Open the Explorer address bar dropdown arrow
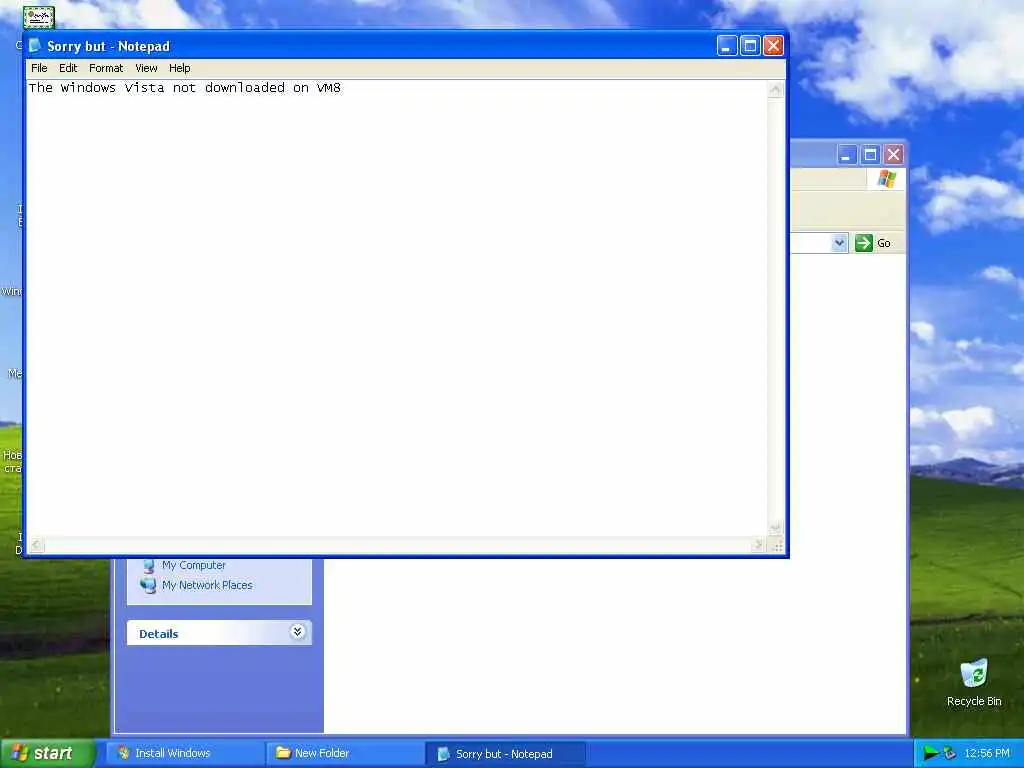Screen dimensions: 1024x768 click(x=840, y=243)
